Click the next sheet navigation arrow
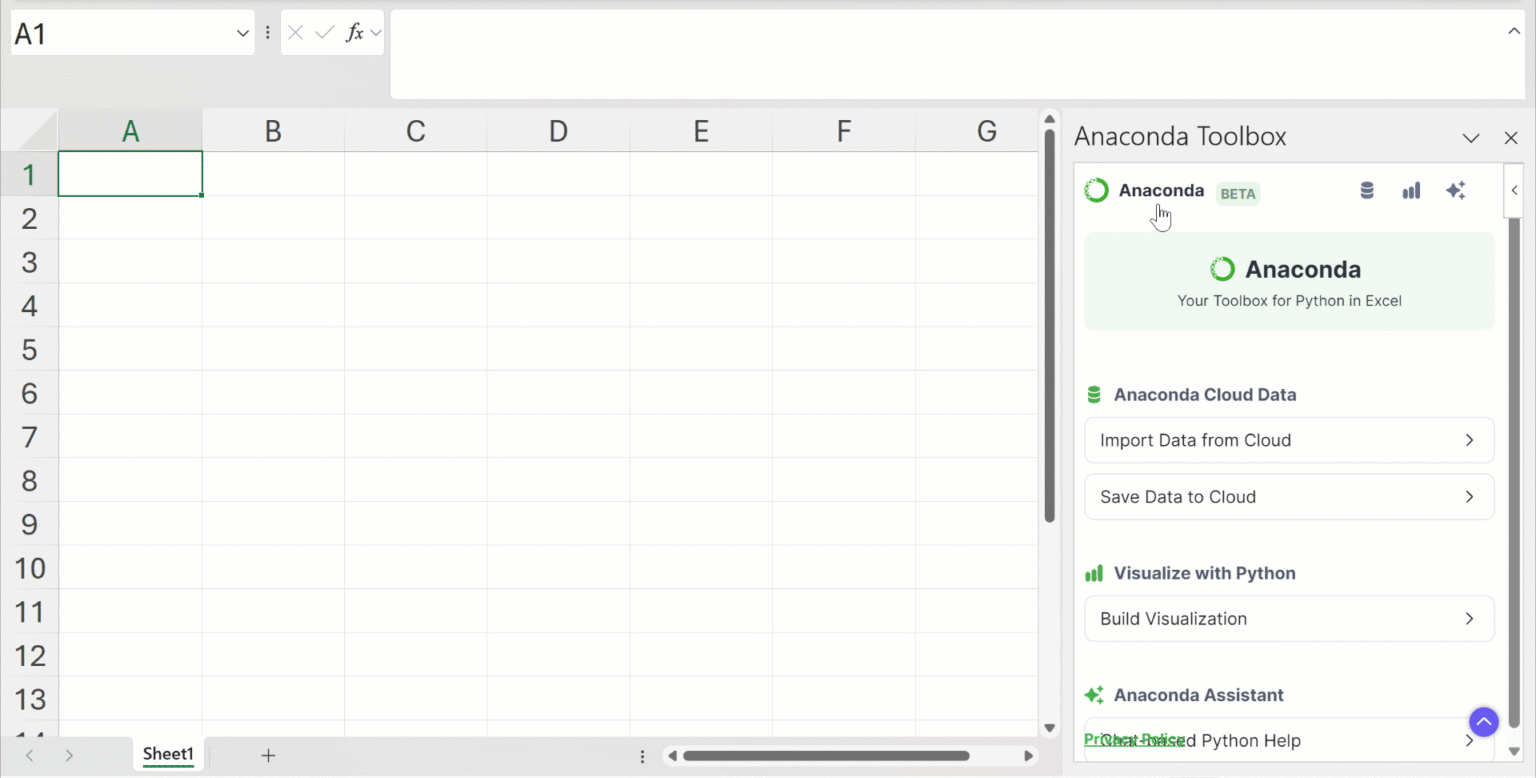The image size is (1536, 778). click(69, 755)
